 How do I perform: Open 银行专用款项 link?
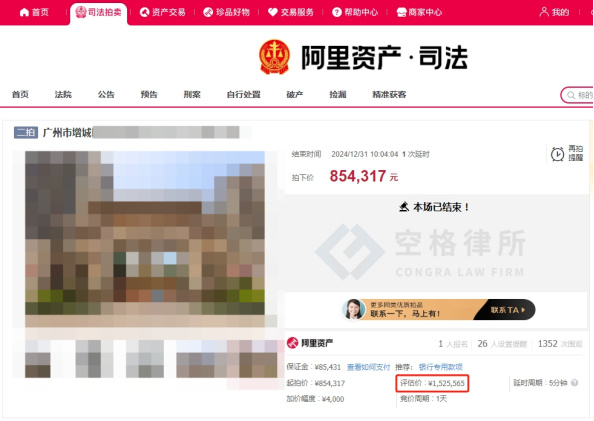click(441, 367)
